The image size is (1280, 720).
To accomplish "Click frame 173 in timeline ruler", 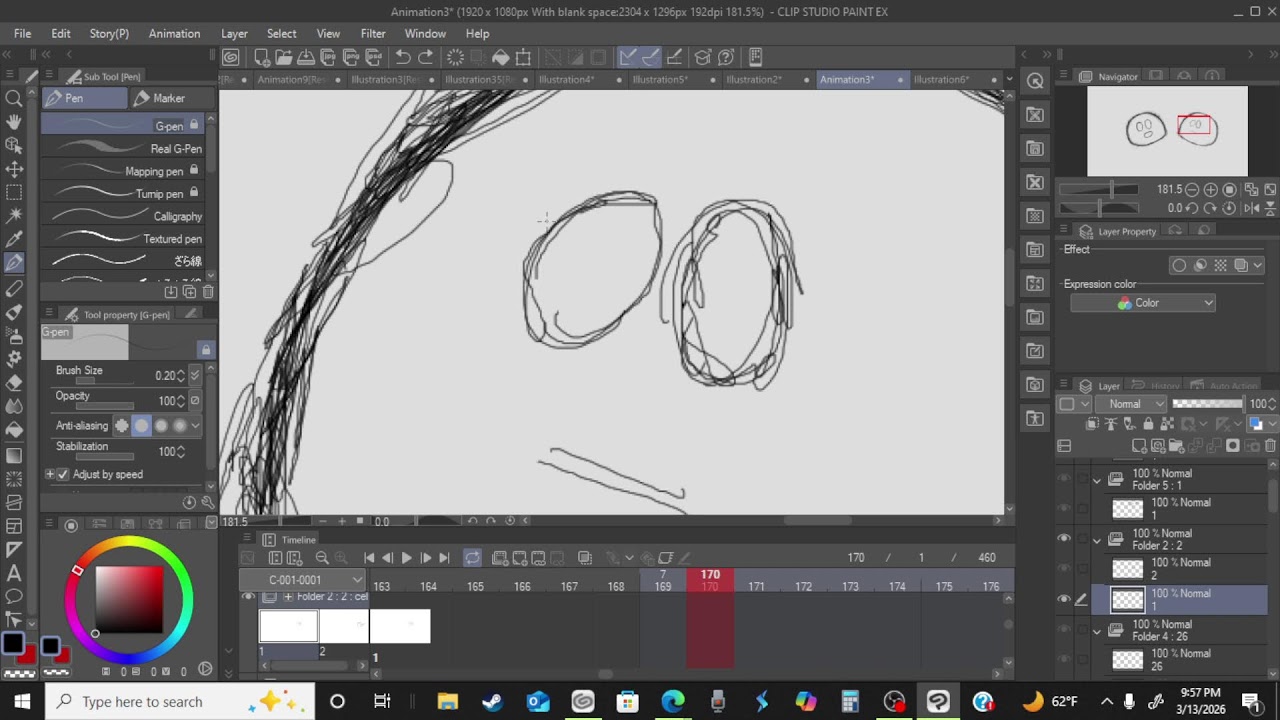I will (x=850, y=586).
